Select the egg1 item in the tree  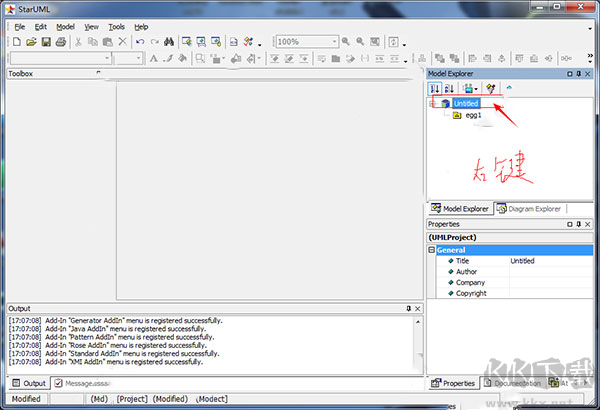(x=474, y=115)
